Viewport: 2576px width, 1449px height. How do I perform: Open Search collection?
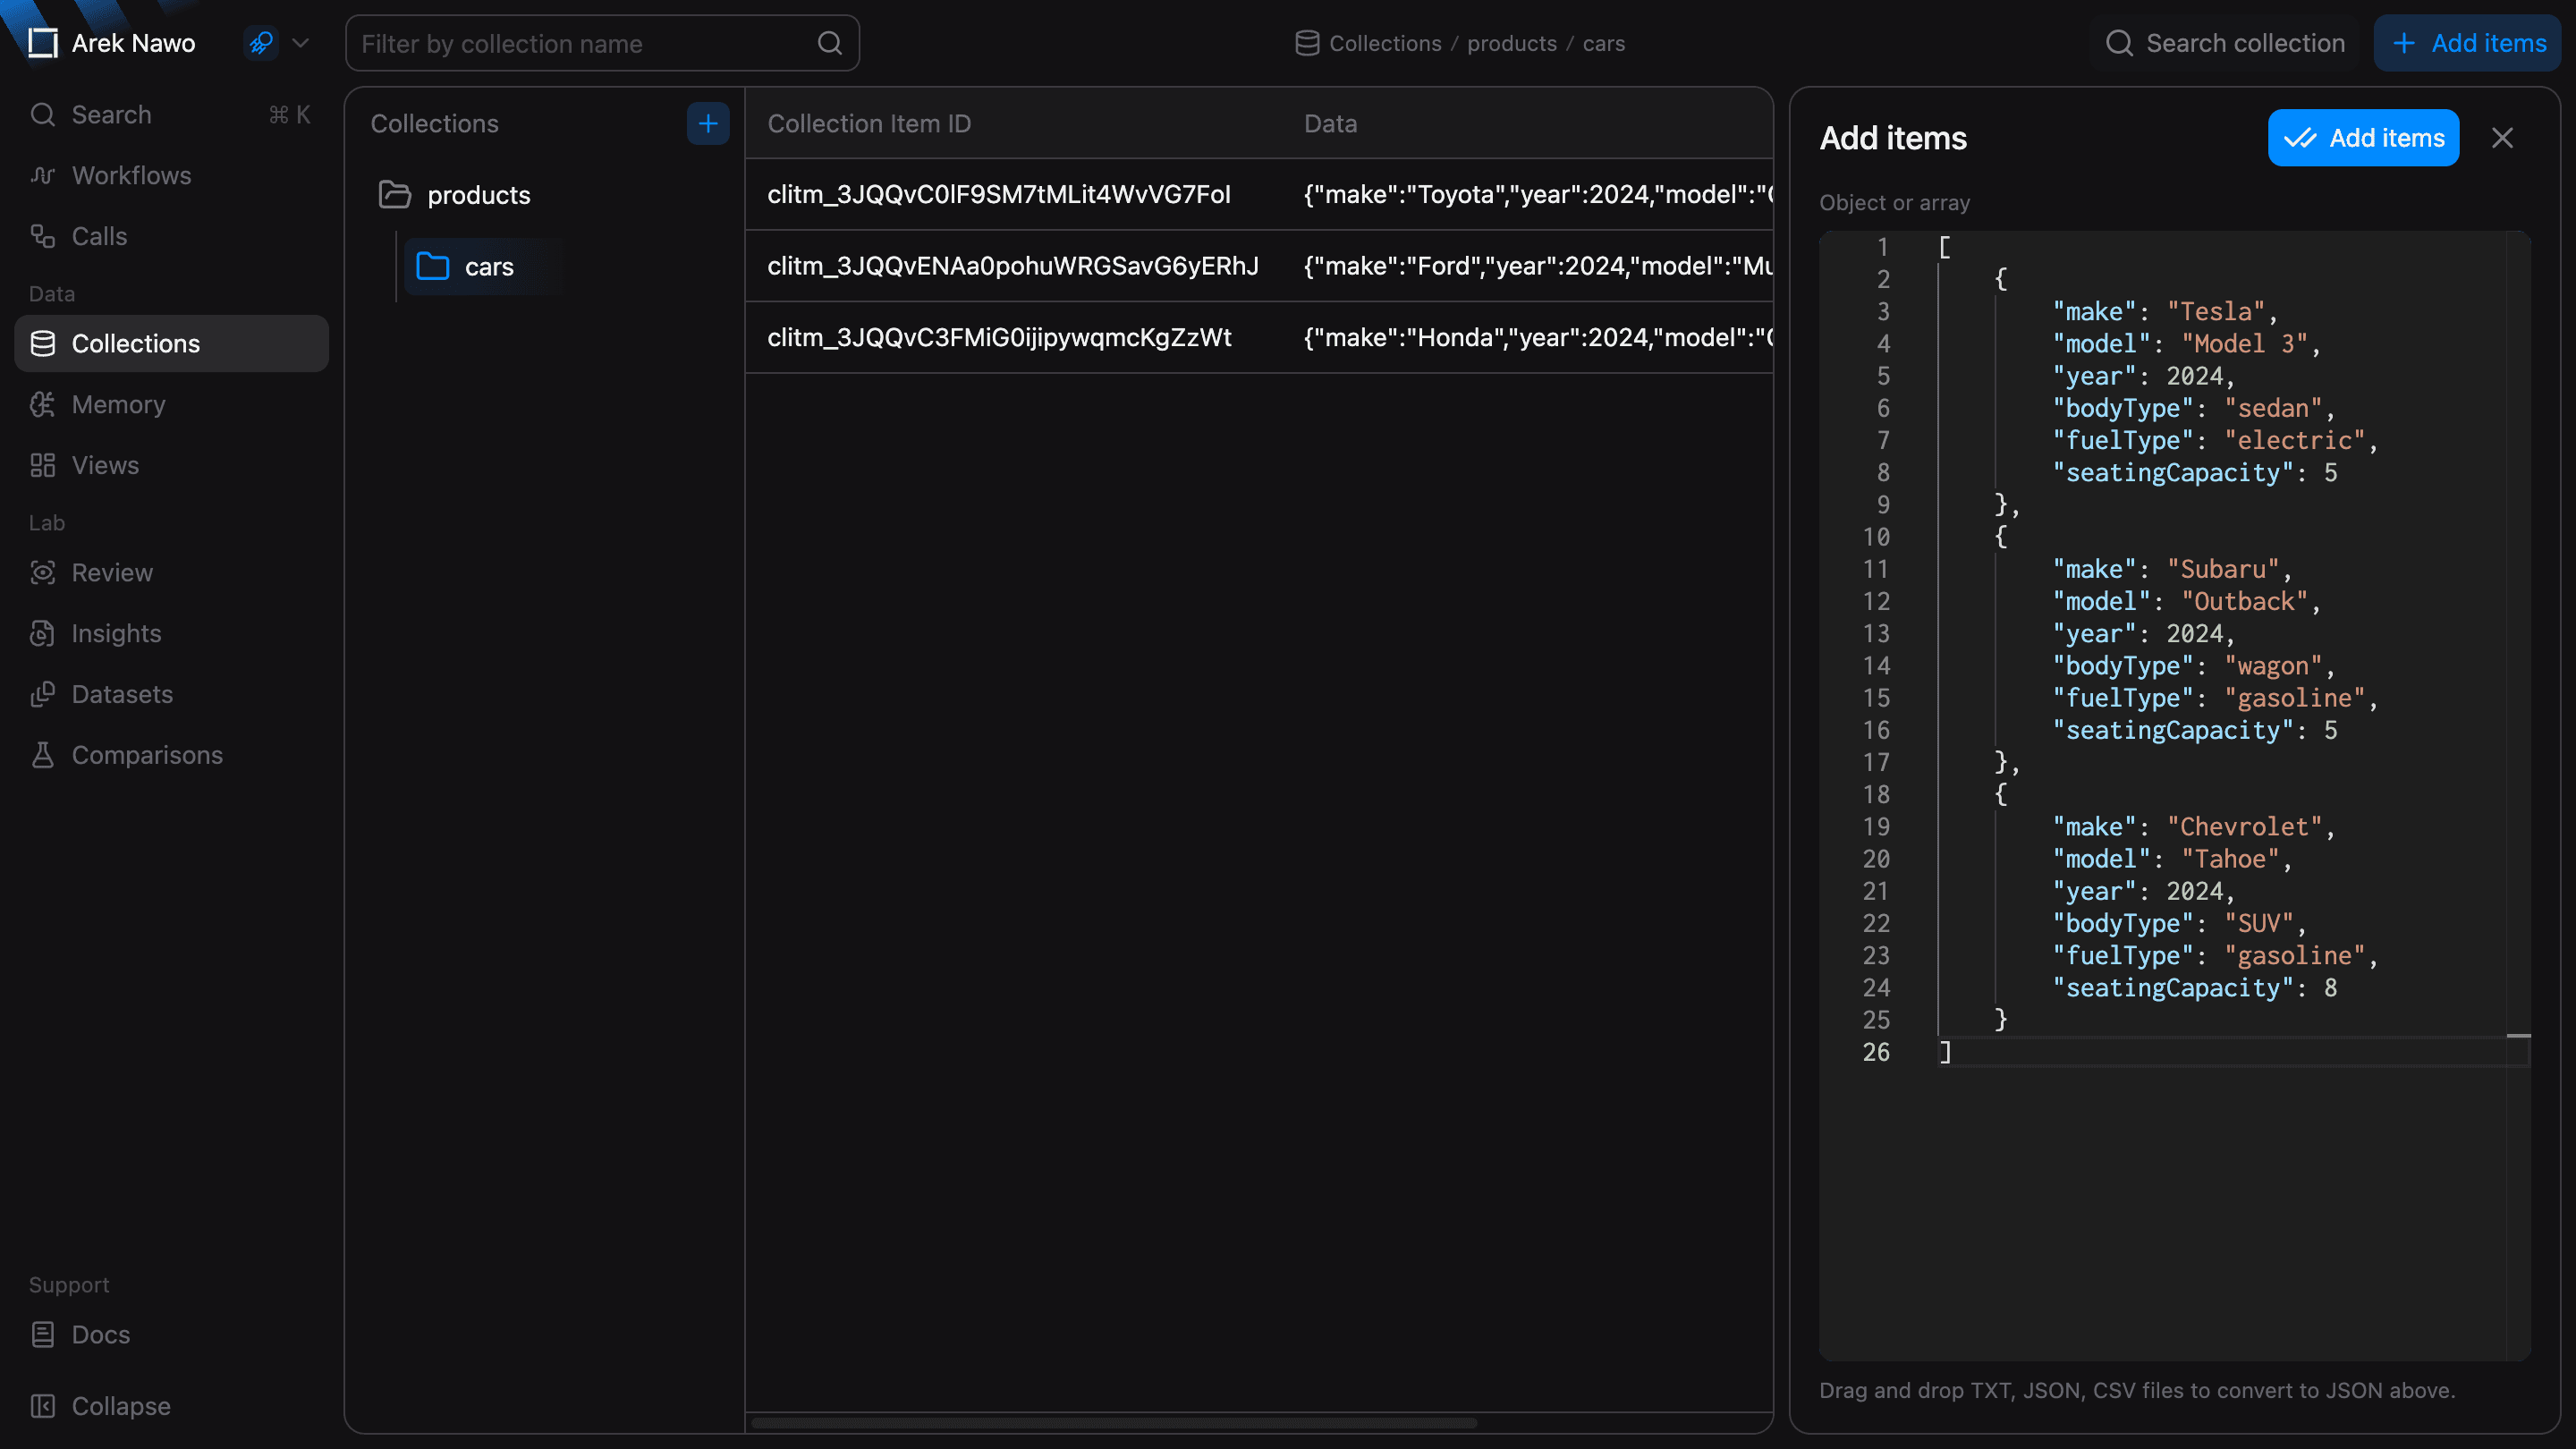(x=2225, y=43)
